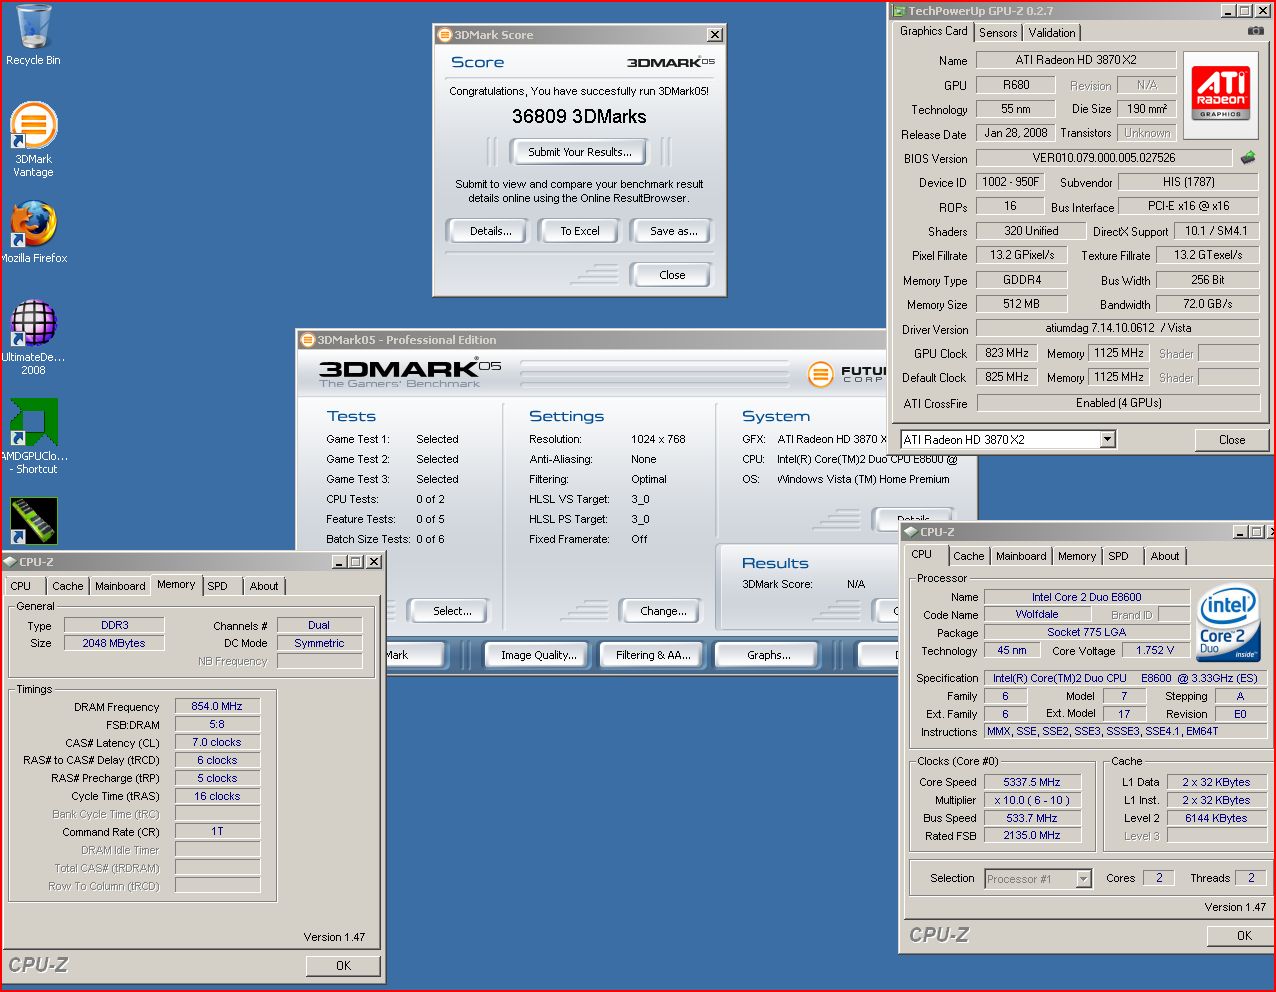The height and width of the screenshot is (992, 1276).
Task: Open Cache tab in left CPU-Z window
Action: pos(68,586)
